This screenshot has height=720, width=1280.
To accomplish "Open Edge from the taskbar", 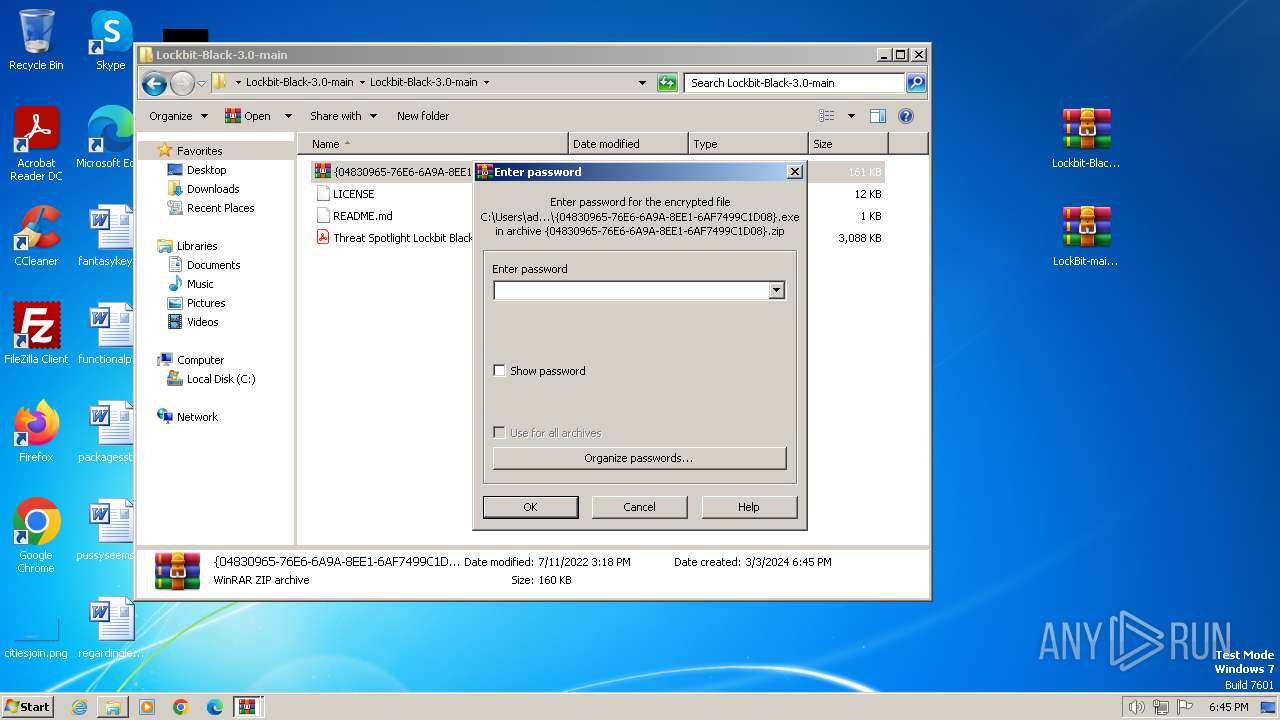I will [x=214, y=707].
